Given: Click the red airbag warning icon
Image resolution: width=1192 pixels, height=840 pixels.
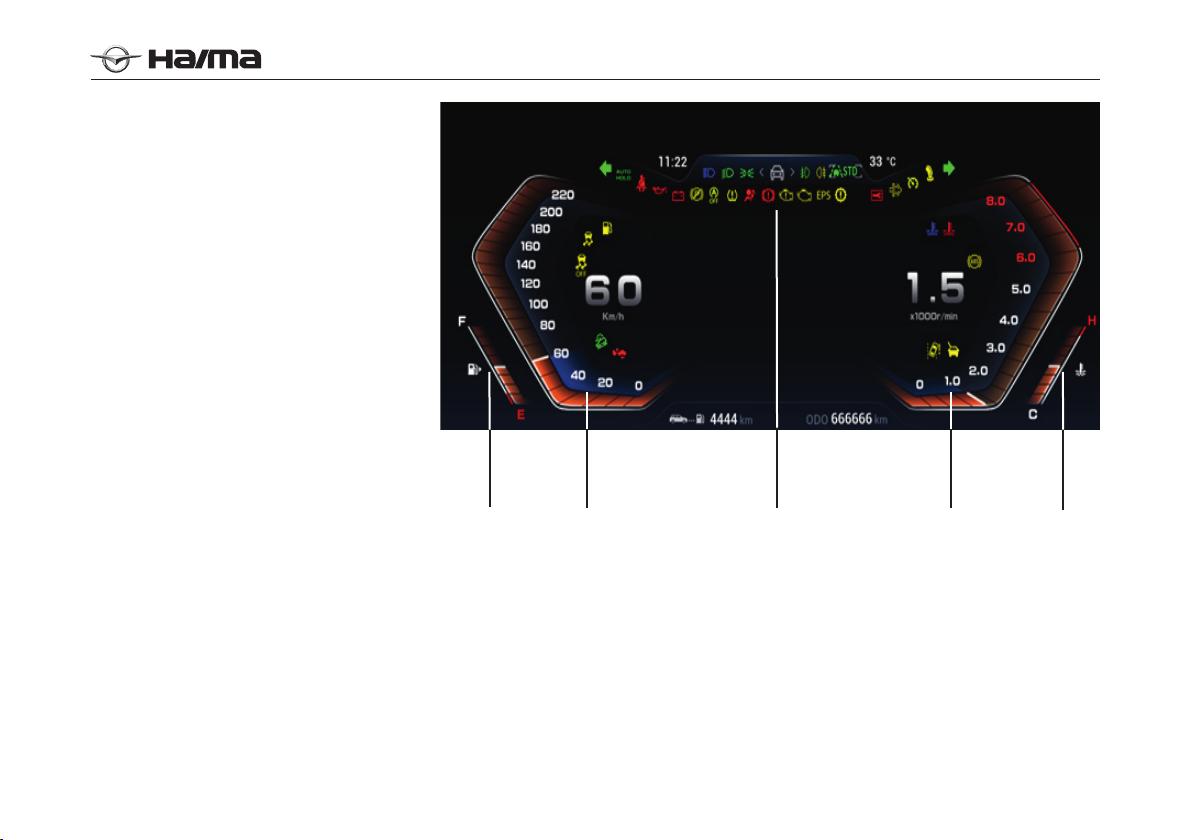Looking at the screenshot, I should [x=750, y=195].
